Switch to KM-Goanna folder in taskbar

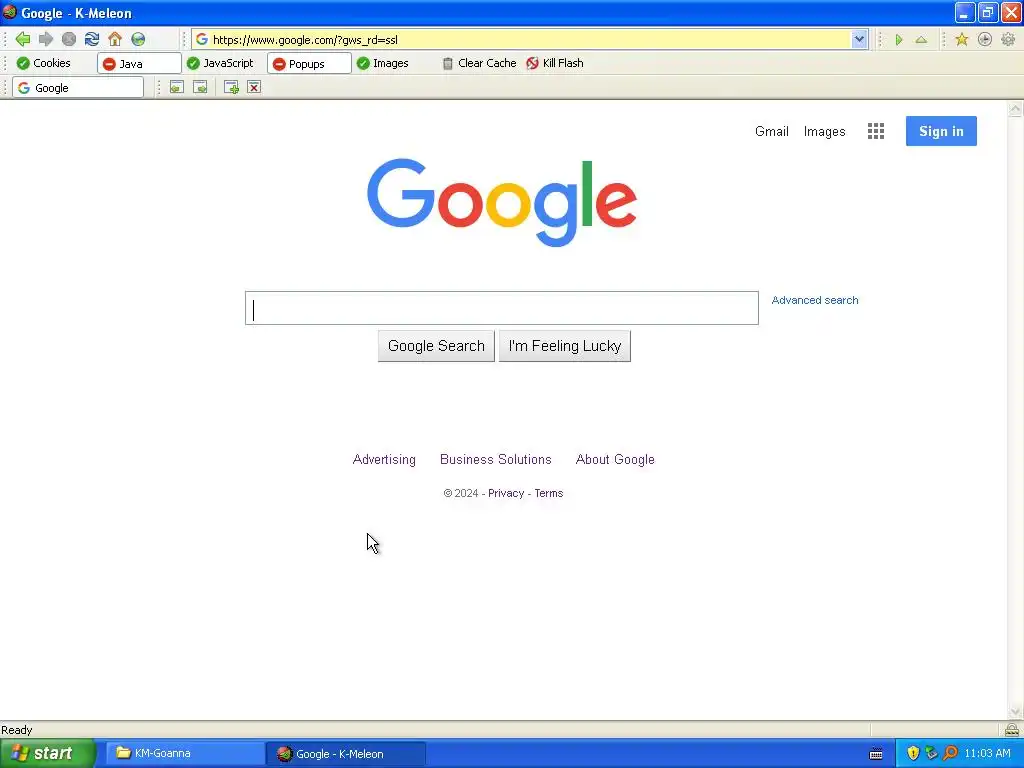pyautogui.click(x=185, y=754)
